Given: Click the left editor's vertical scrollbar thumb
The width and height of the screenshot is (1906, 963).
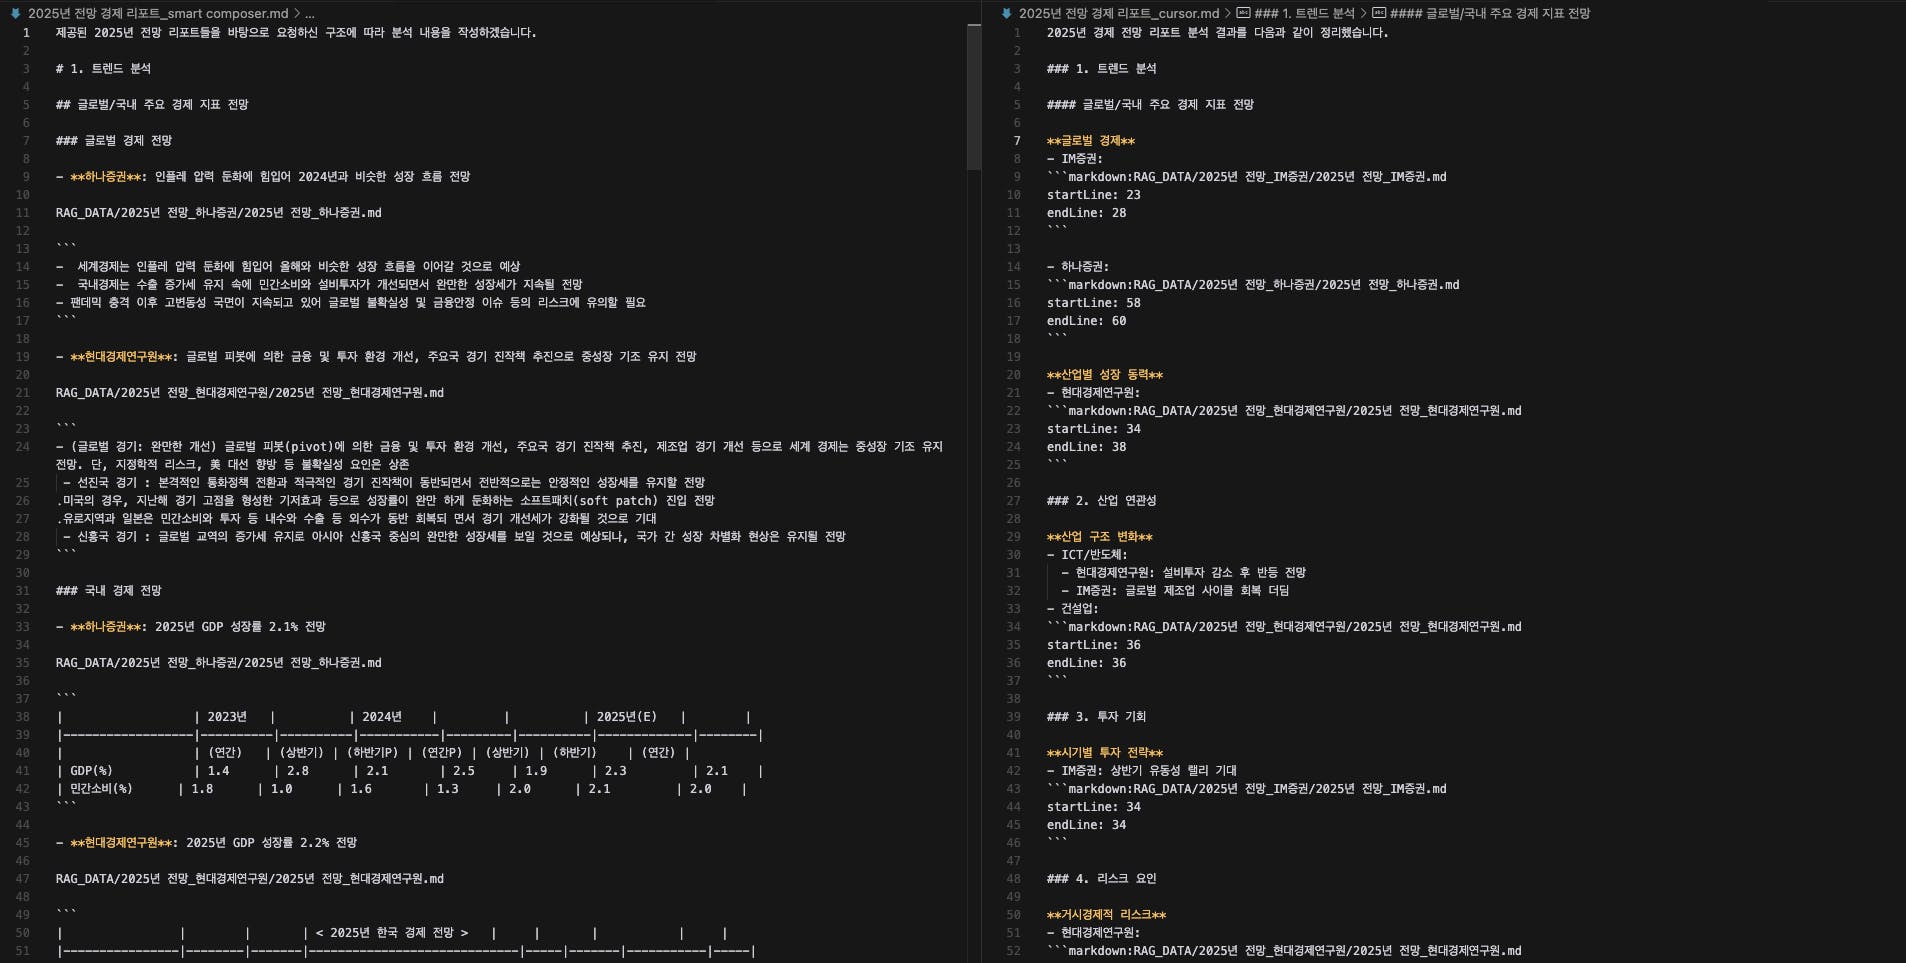Looking at the screenshot, I should tap(973, 97).
